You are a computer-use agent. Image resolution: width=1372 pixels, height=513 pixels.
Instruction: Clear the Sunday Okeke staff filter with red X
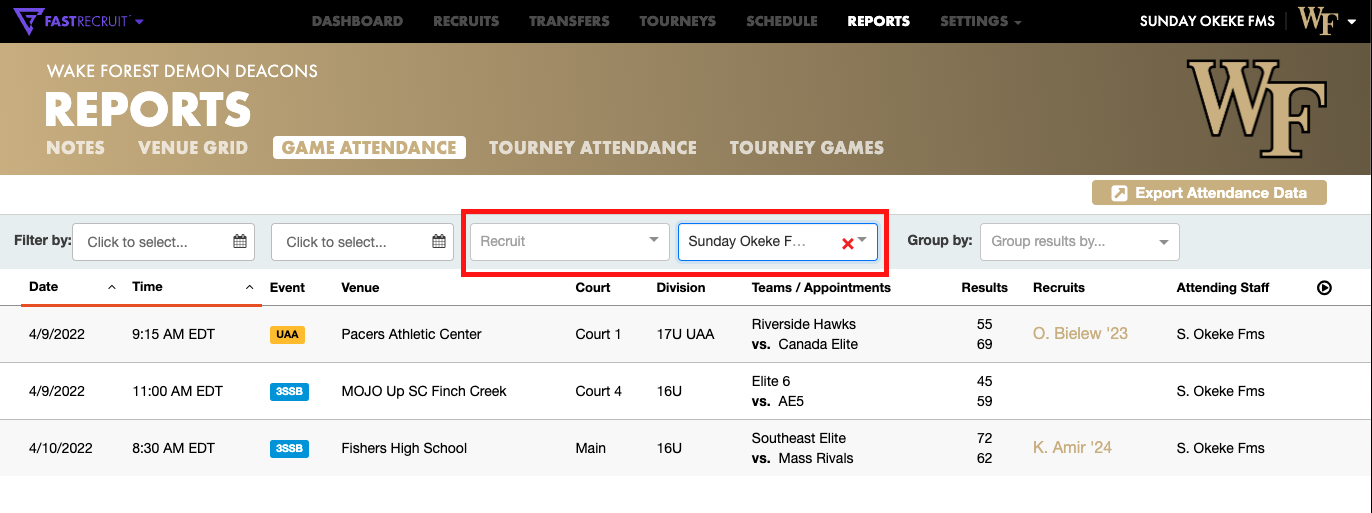847,243
